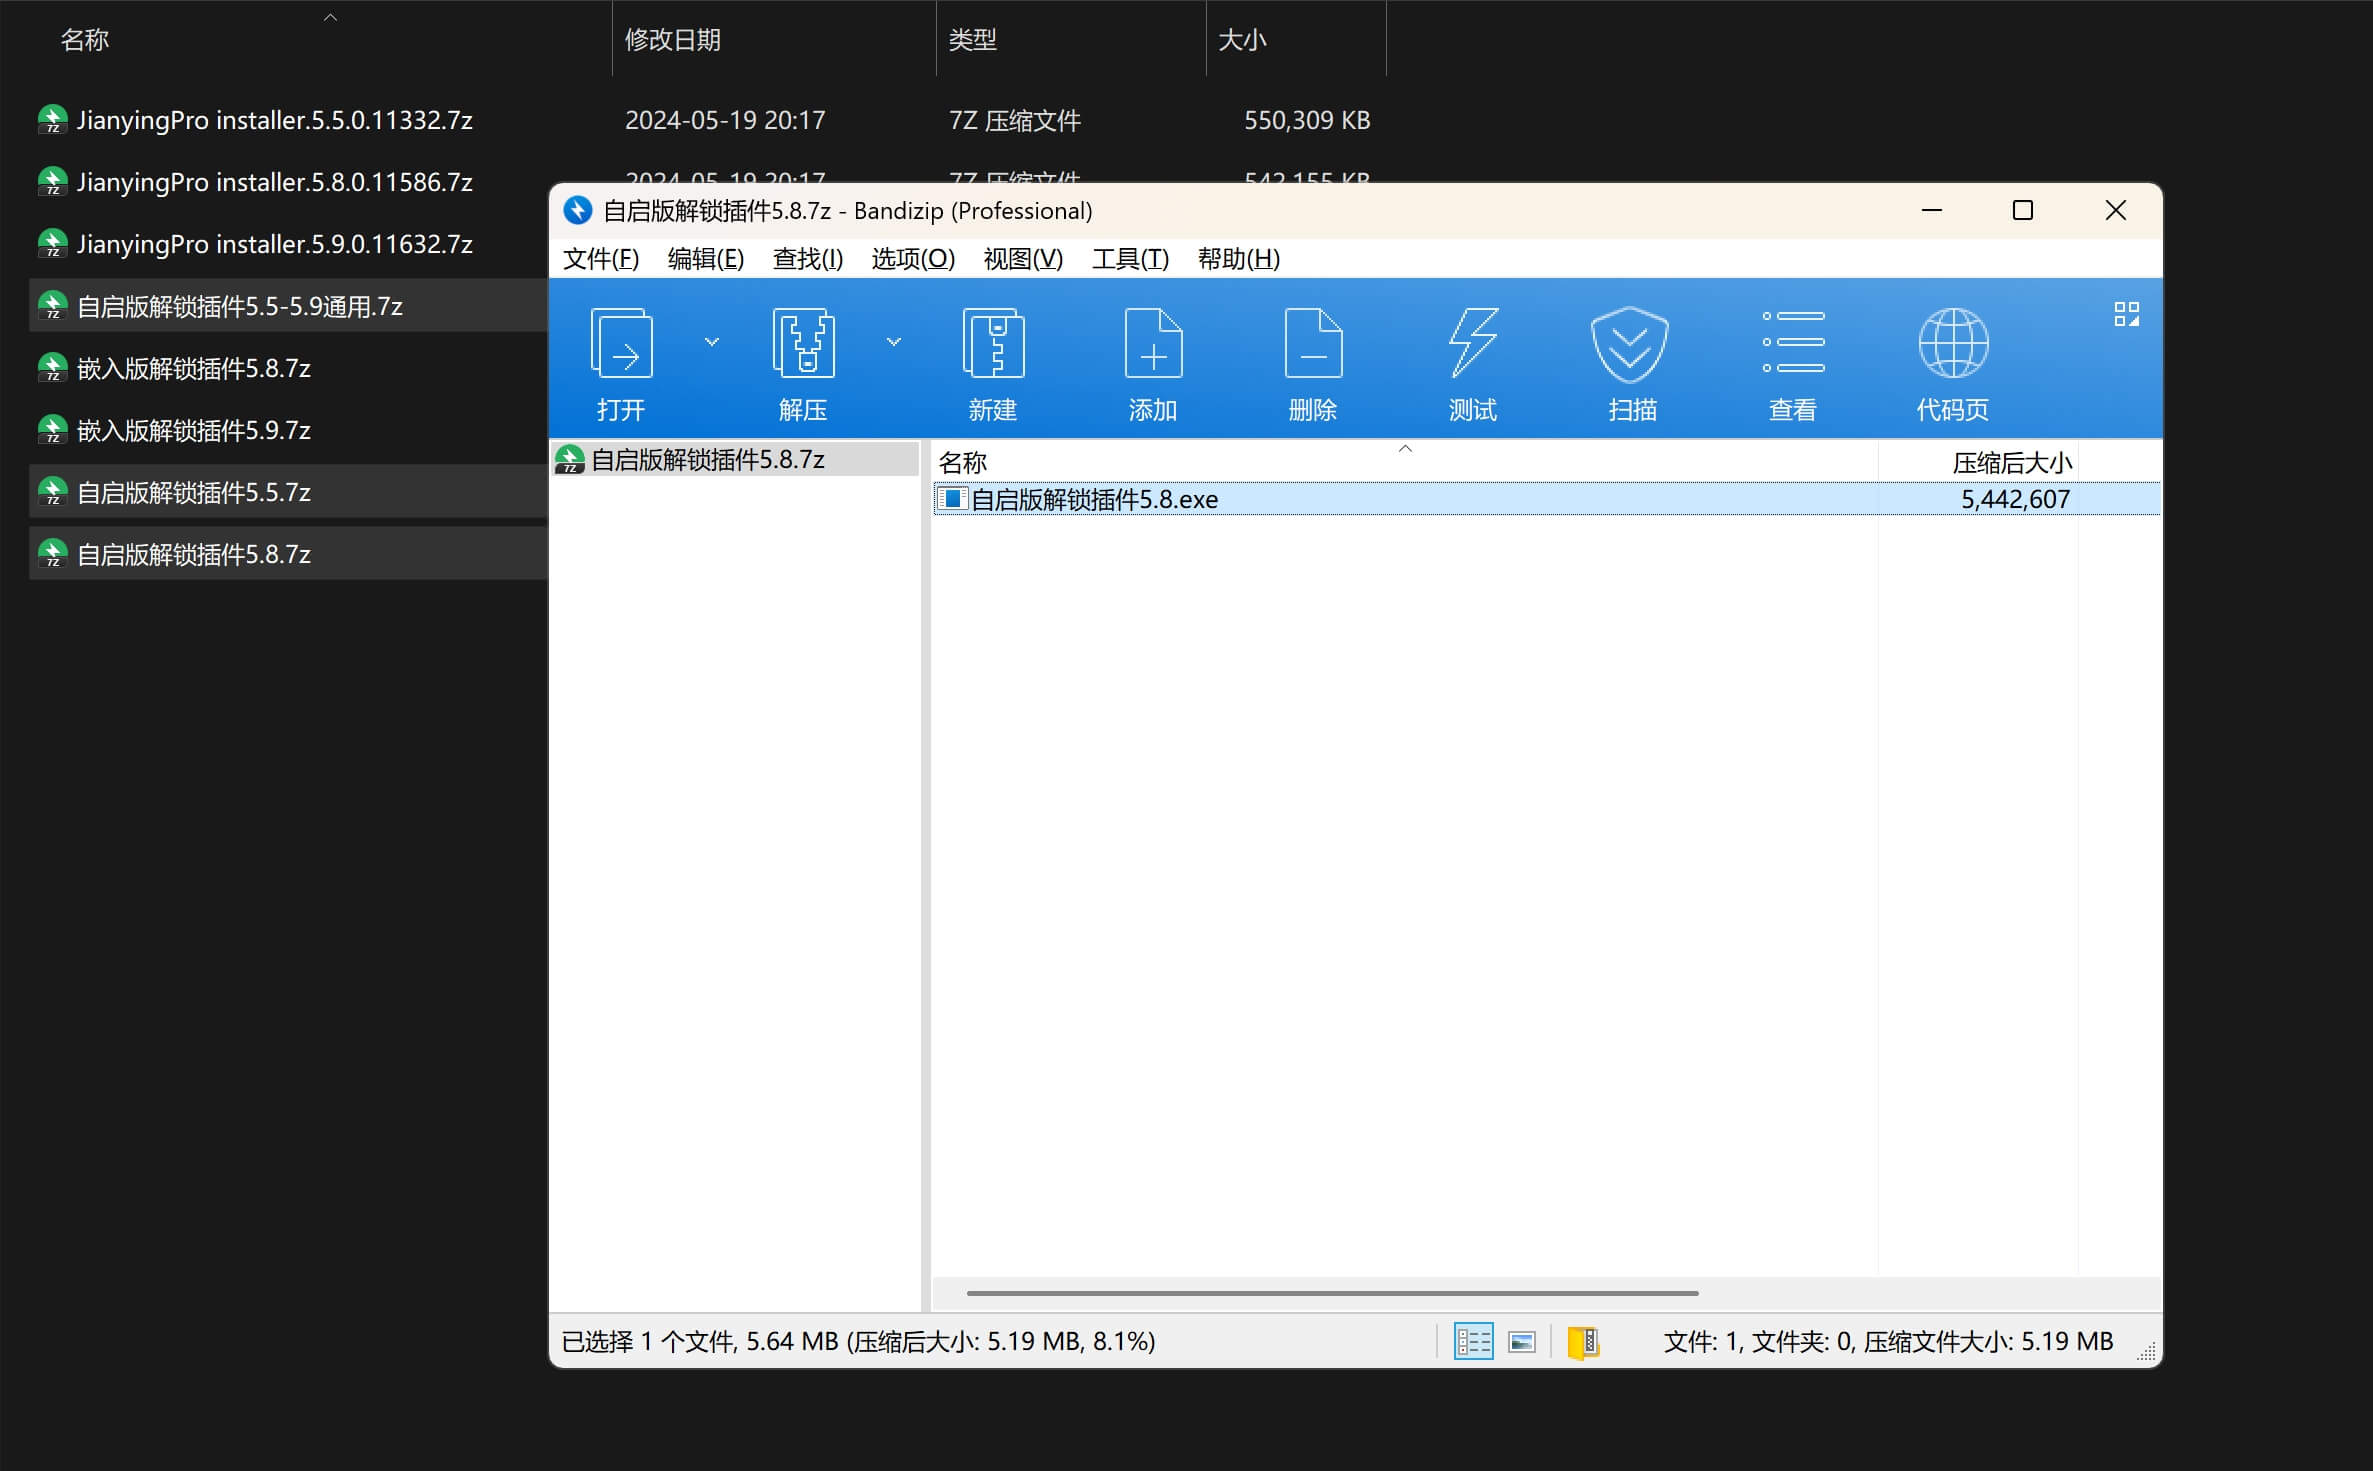Click 7z icon of JianyingPro installer.5.8.0.11586.7z
The width and height of the screenshot is (2373, 1471).
tap(52, 182)
